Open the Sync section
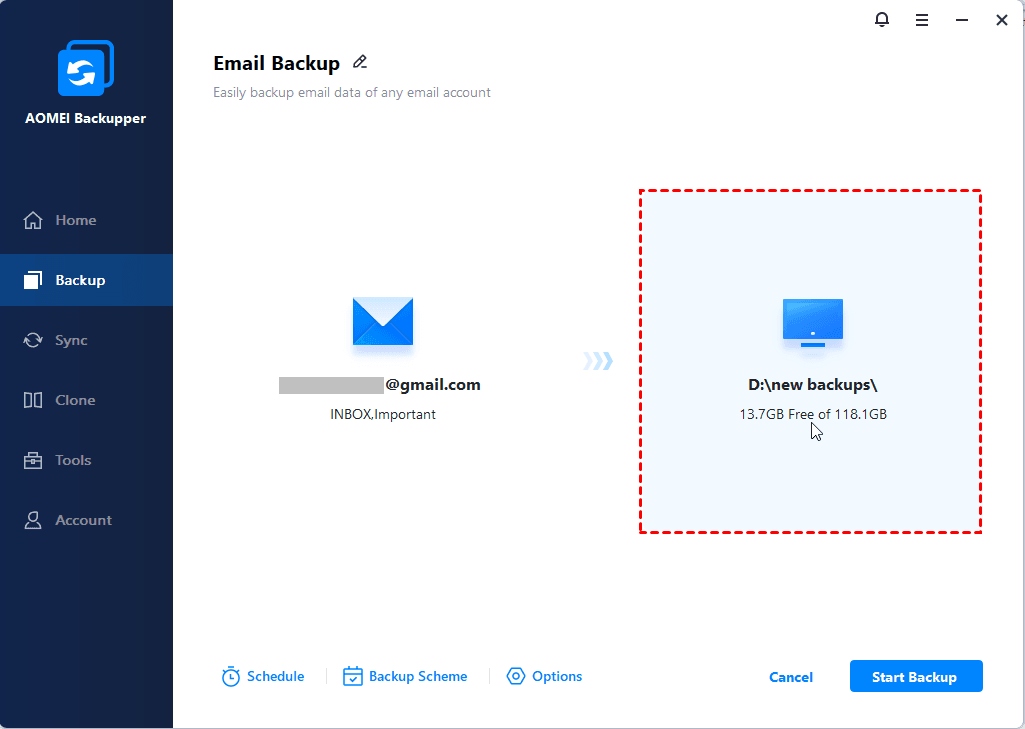This screenshot has height=729, width=1025. [x=71, y=340]
